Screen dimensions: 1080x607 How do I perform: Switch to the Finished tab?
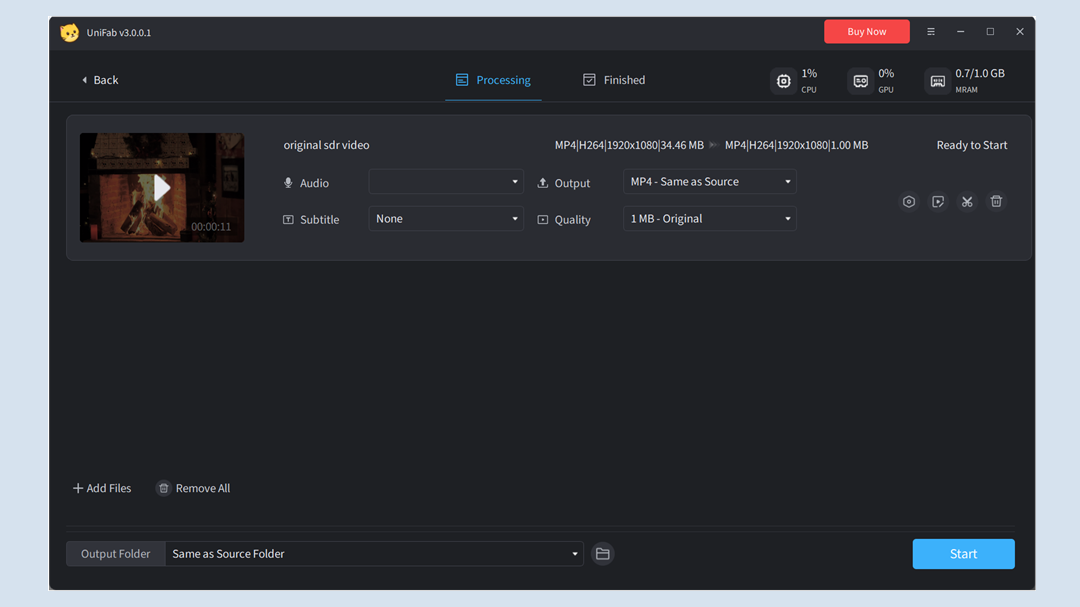(614, 80)
